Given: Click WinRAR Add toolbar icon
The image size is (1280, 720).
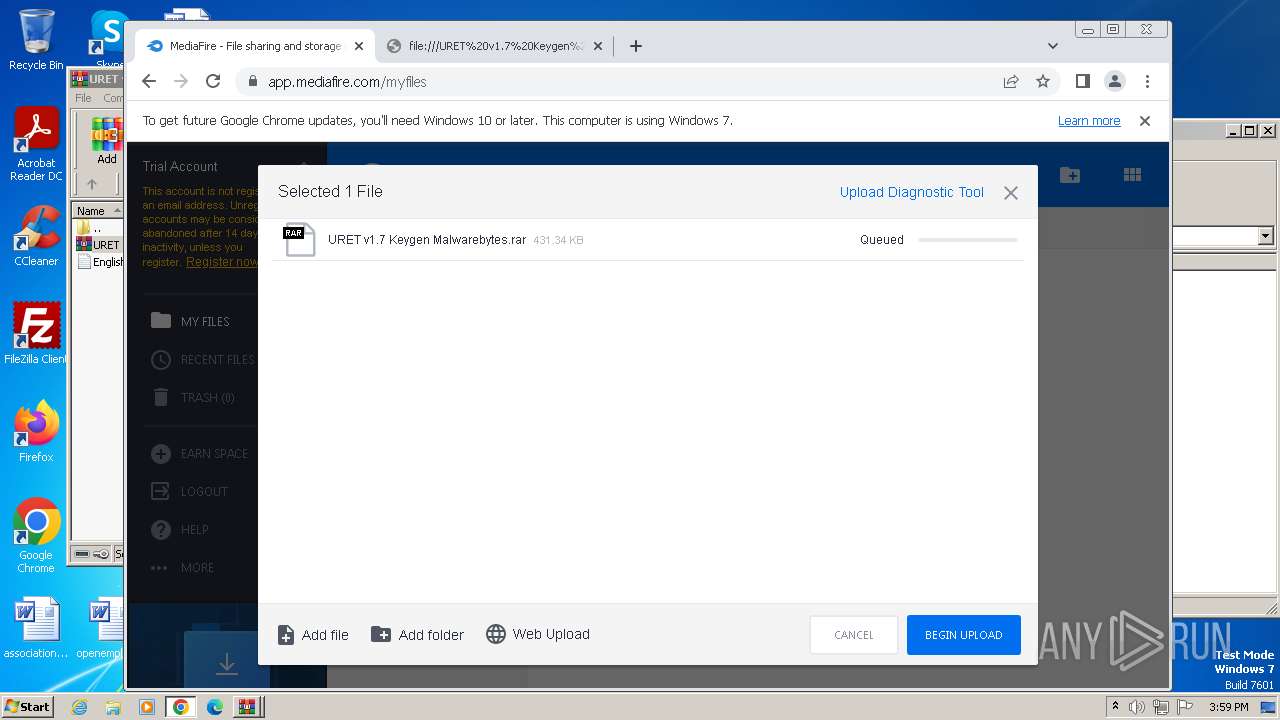Looking at the screenshot, I should click(106, 141).
